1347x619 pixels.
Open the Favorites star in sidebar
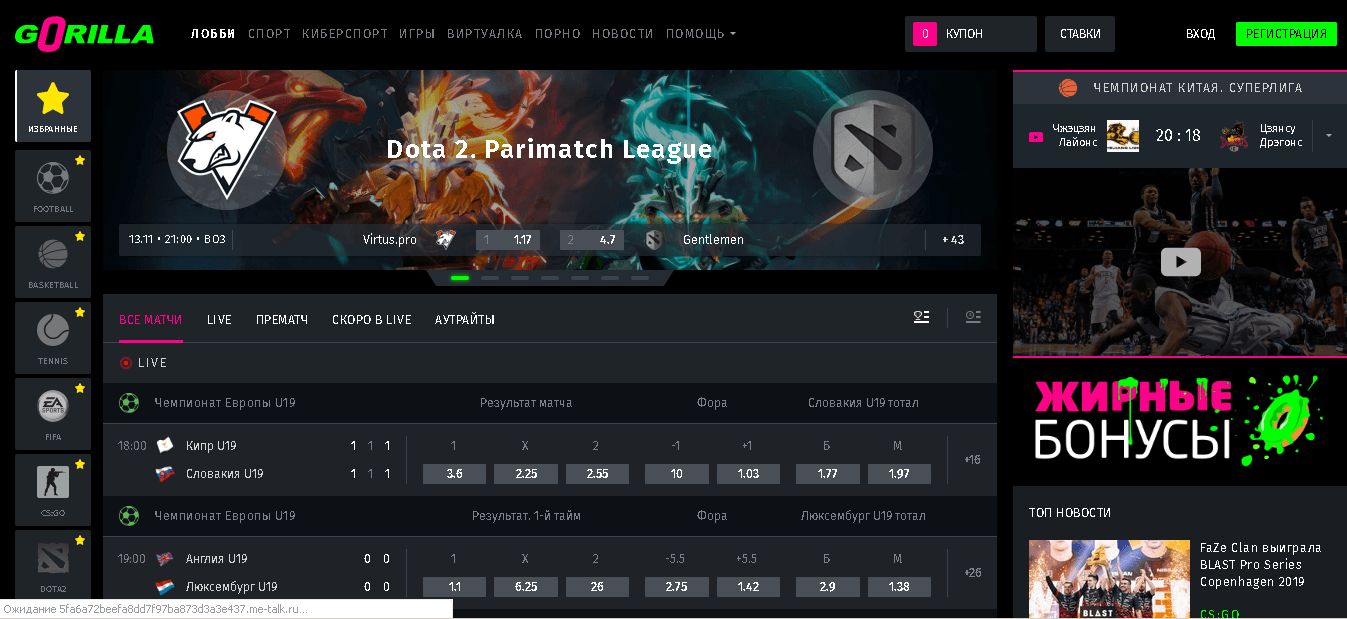[x=53, y=105]
